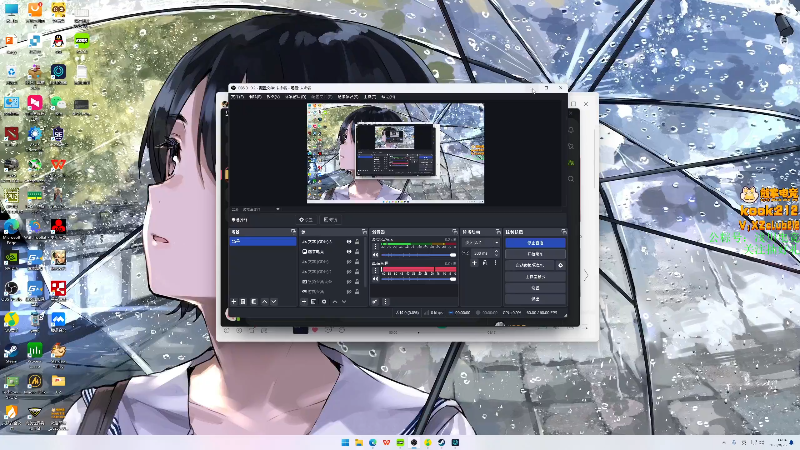Open the Edit menu in OBS

point(255,96)
